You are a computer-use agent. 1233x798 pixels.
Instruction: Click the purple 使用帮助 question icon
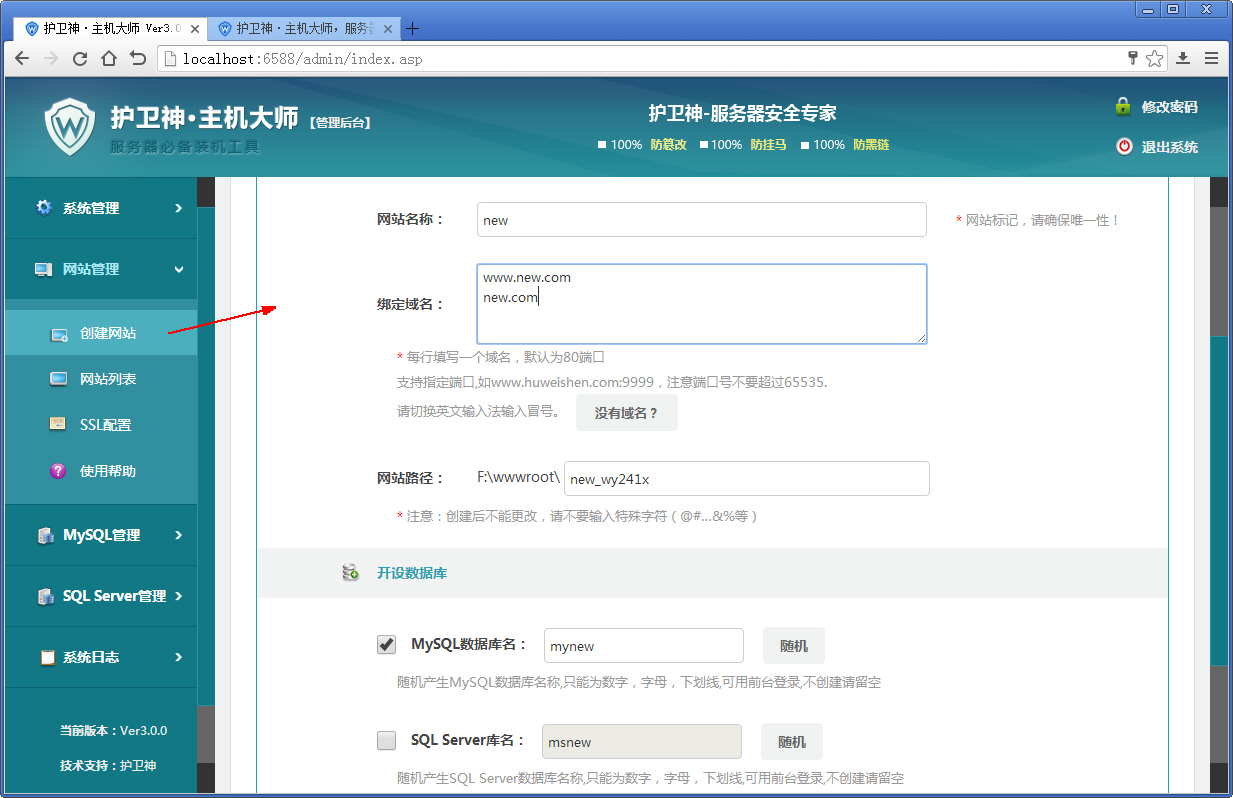click(x=58, y=470)
